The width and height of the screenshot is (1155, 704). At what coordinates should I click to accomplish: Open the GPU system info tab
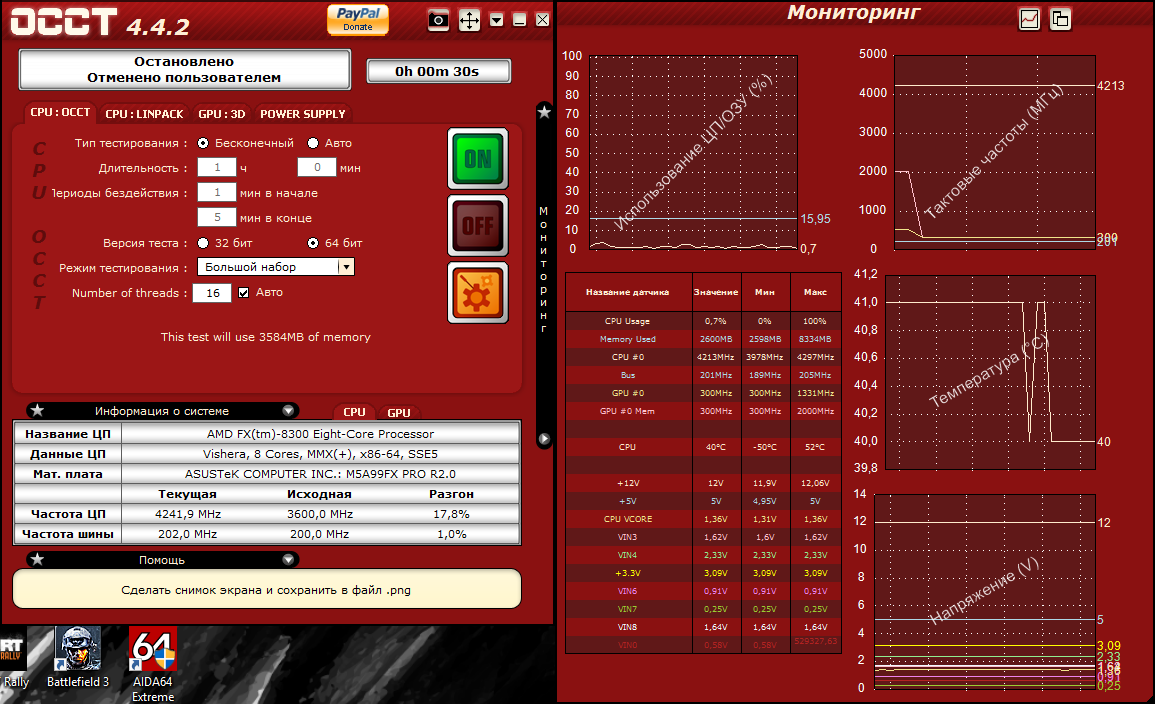399,413
